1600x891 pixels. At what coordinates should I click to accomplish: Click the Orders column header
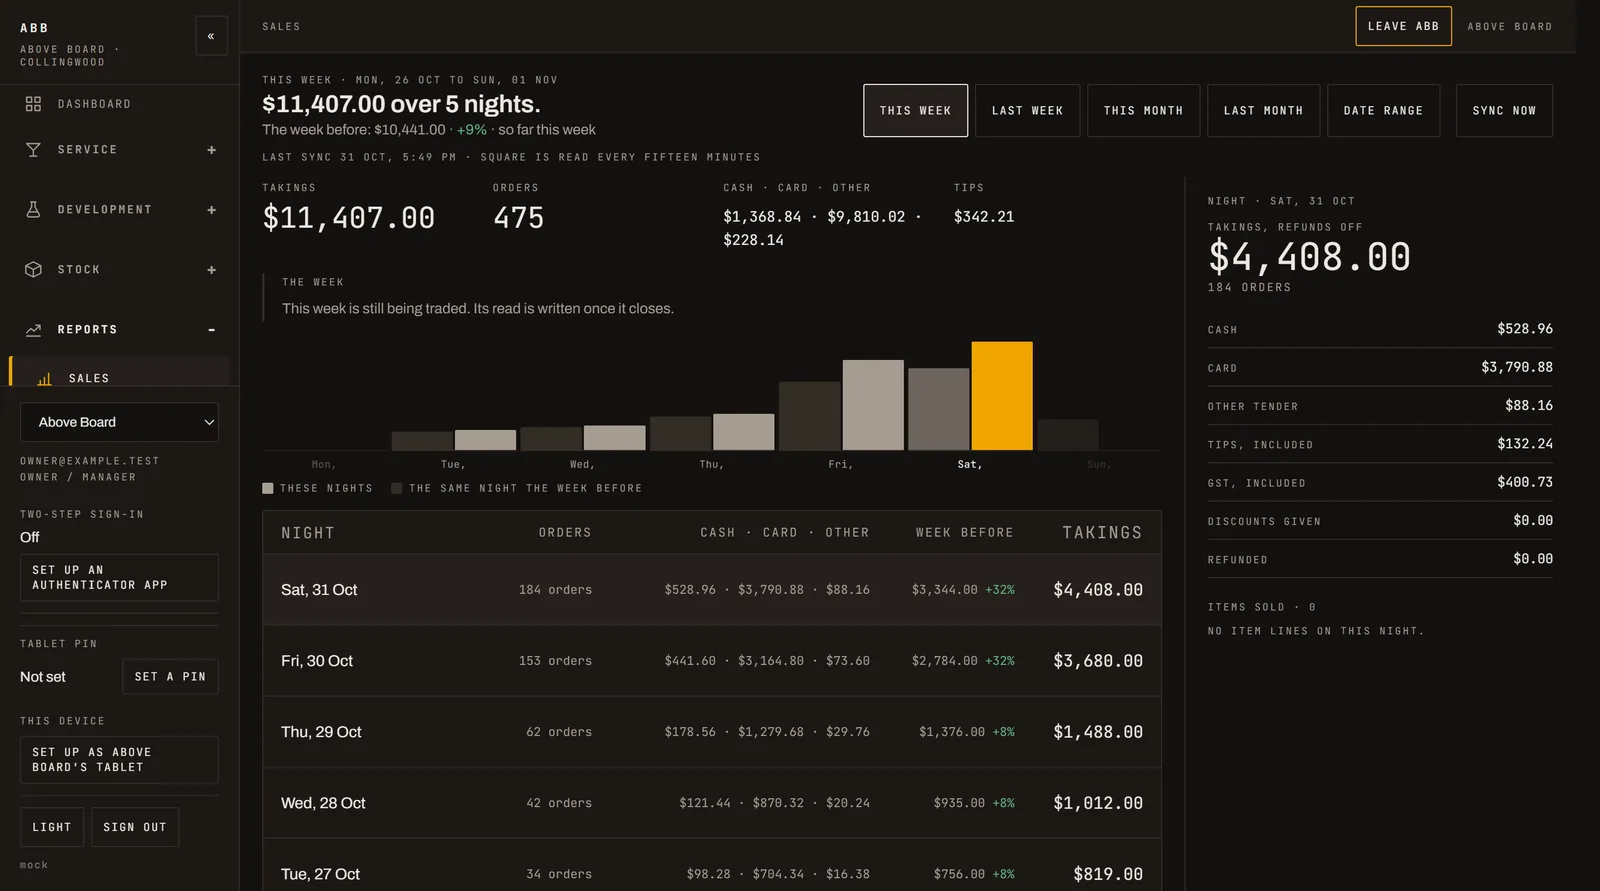click(x=565, y=533)
